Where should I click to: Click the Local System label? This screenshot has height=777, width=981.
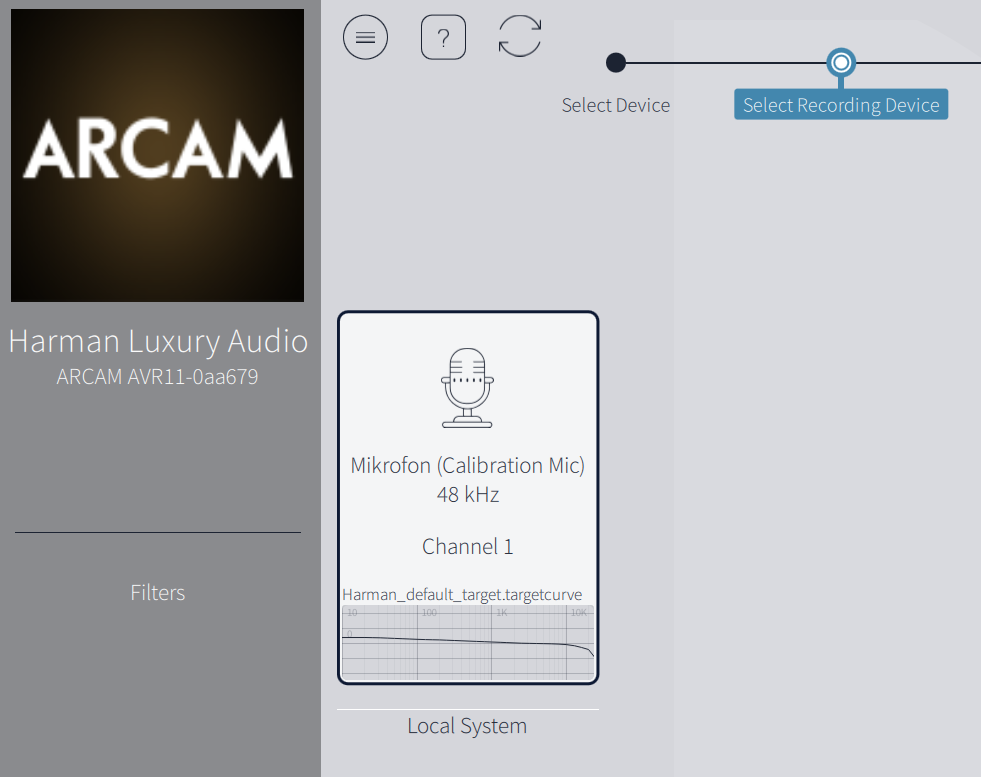point(467,726)
